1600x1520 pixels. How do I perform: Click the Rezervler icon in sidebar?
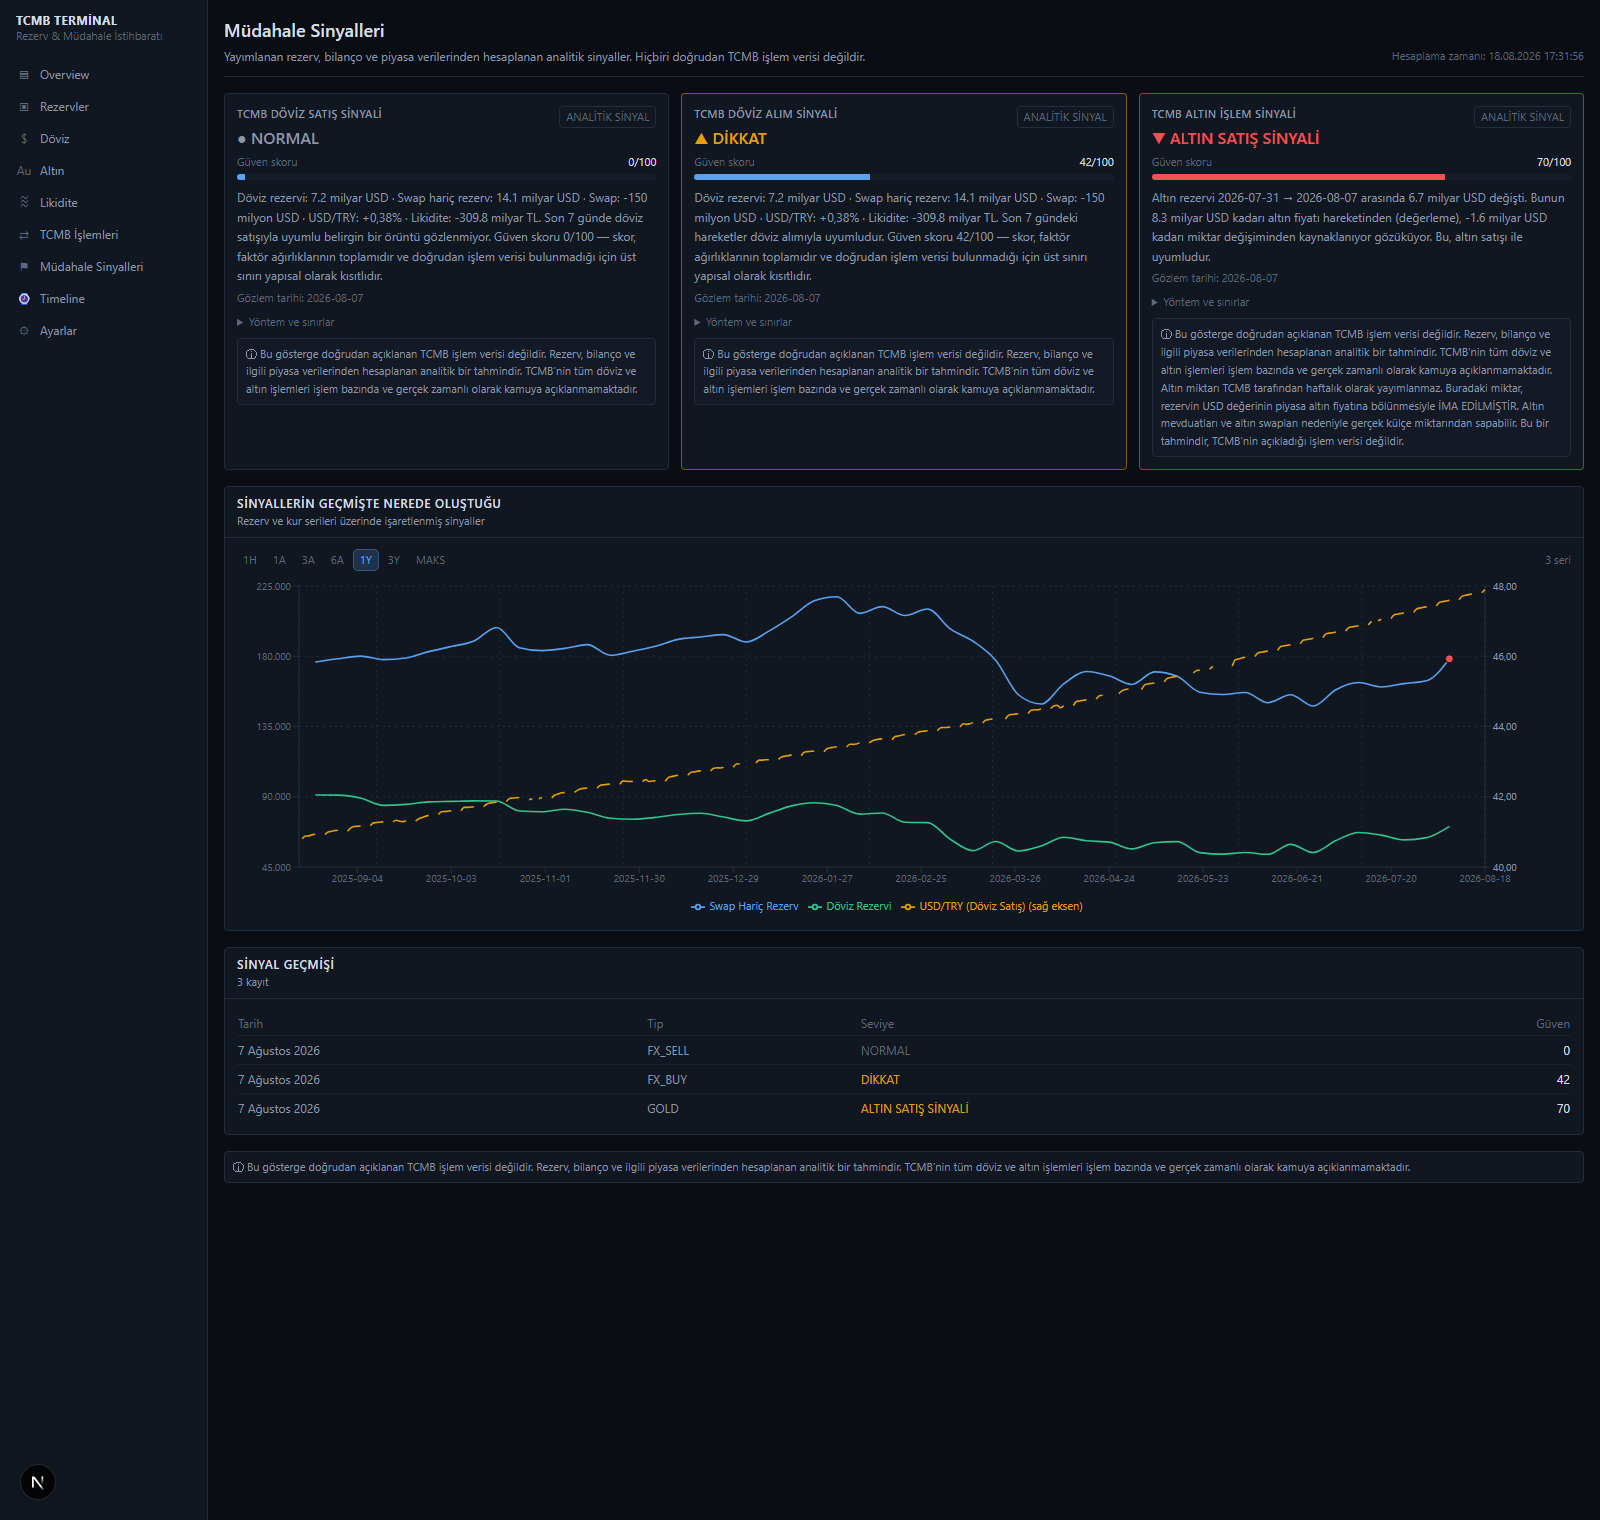click(24, 107)
